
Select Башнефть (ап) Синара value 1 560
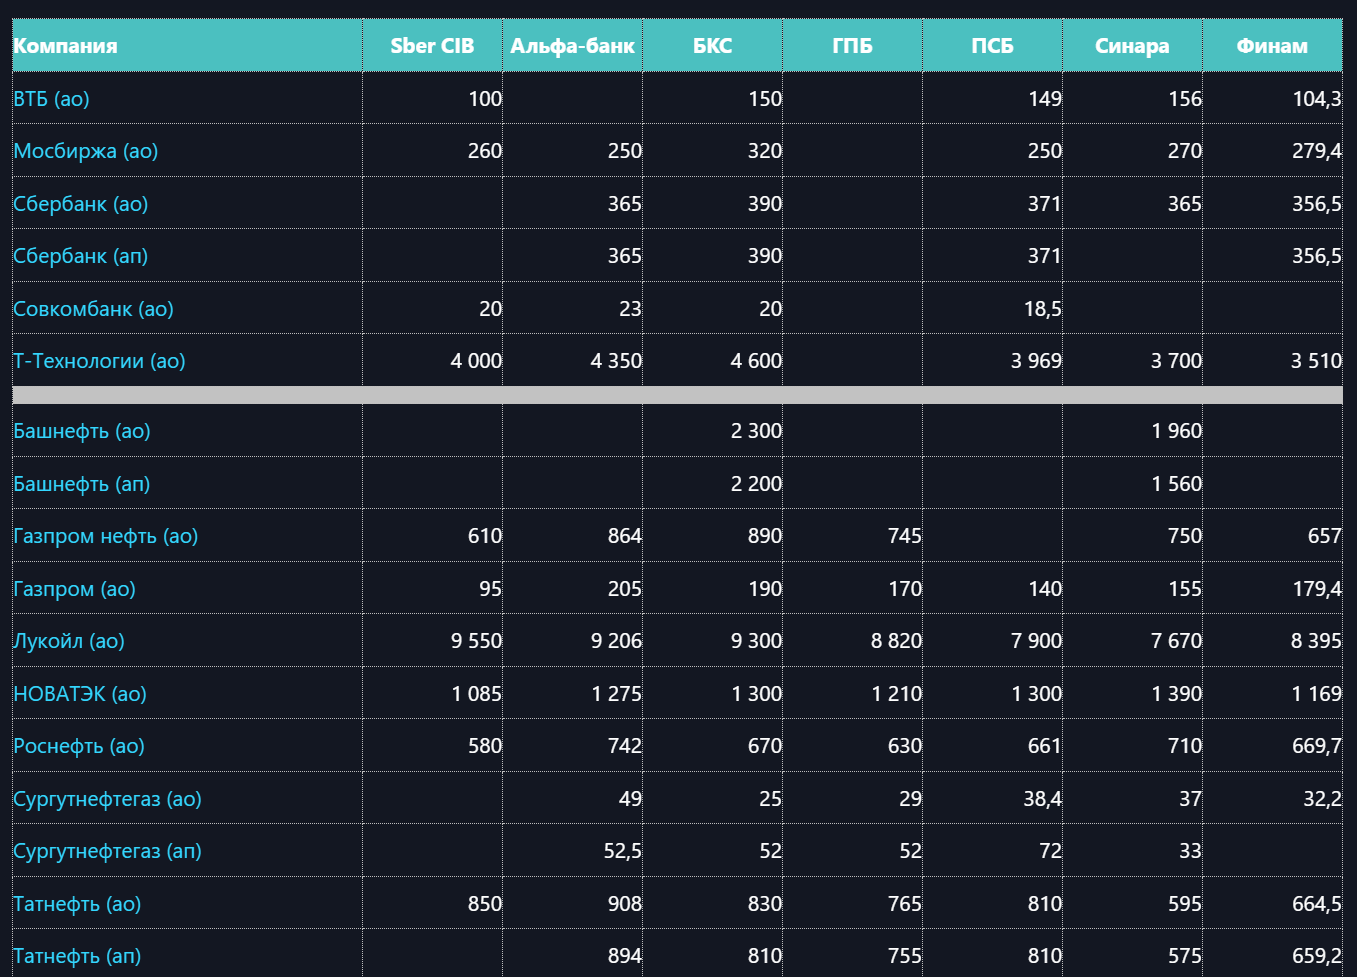[1177, 484]
